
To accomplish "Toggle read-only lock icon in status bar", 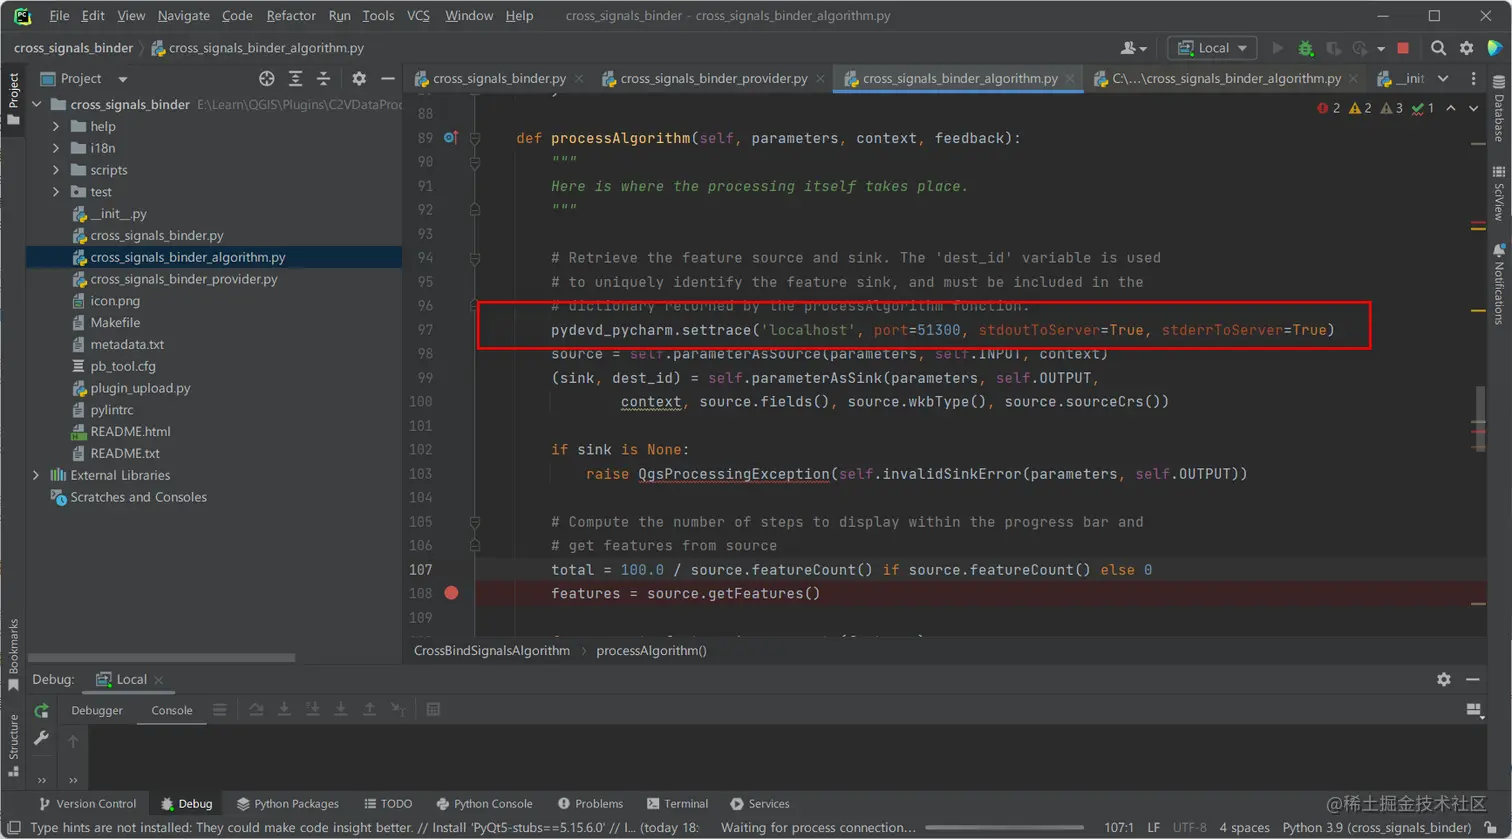I will (1490, 828).
